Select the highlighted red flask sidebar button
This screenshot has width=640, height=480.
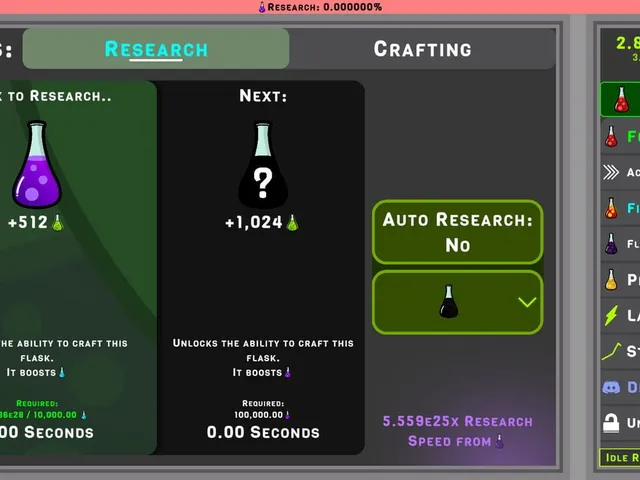click(620, 99)
